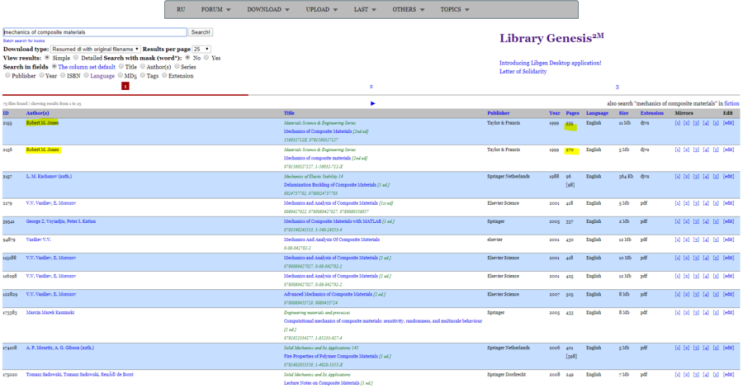This screenshot has width=743, height=389.
Task: Open 'Advanced Mechanics of Composite Materials' title
Action: [x=328, y=294]
